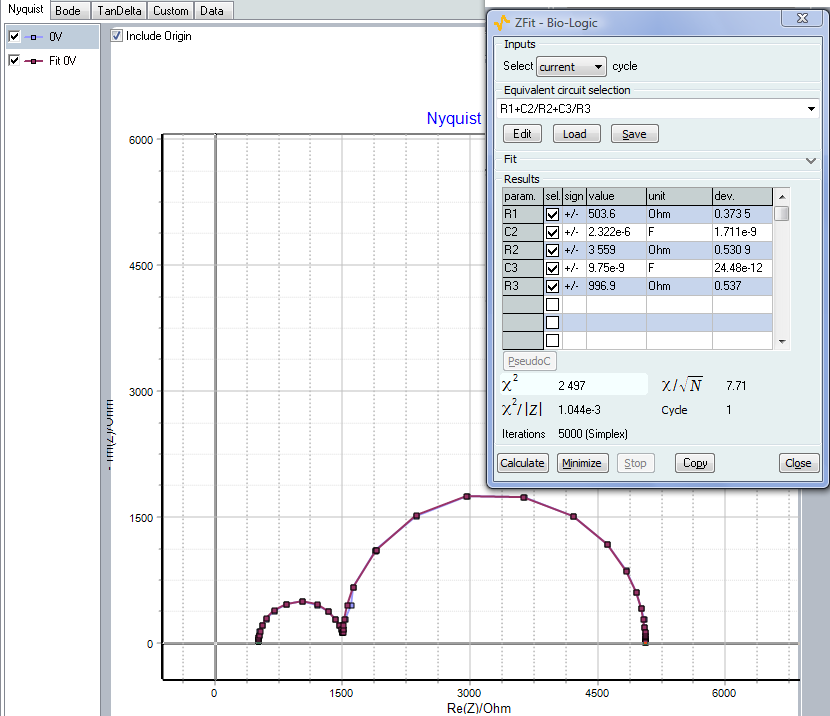Toggle the 0V trace checkbox
The width and height of the screenshot is (830, 716).
point(14,37)
